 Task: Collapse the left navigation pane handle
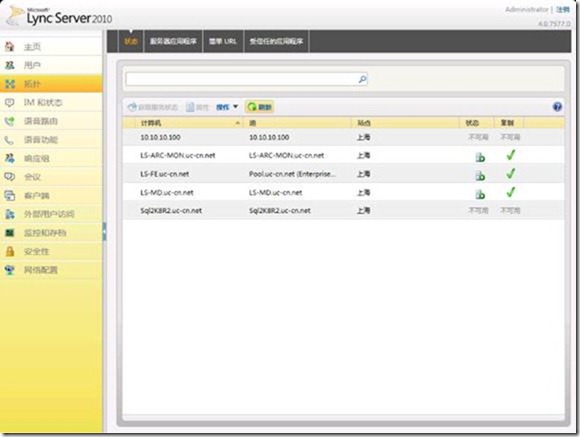point(104,232)
